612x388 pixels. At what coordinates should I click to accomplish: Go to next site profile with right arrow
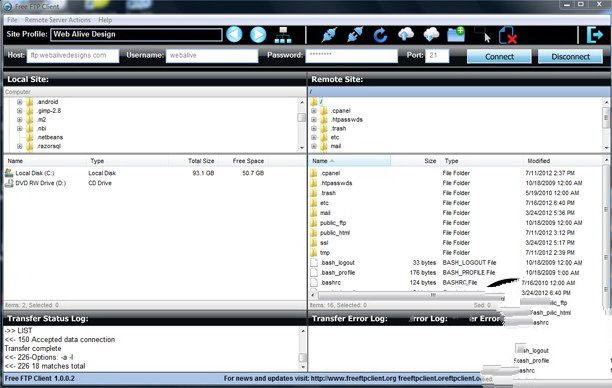[258, 35]
